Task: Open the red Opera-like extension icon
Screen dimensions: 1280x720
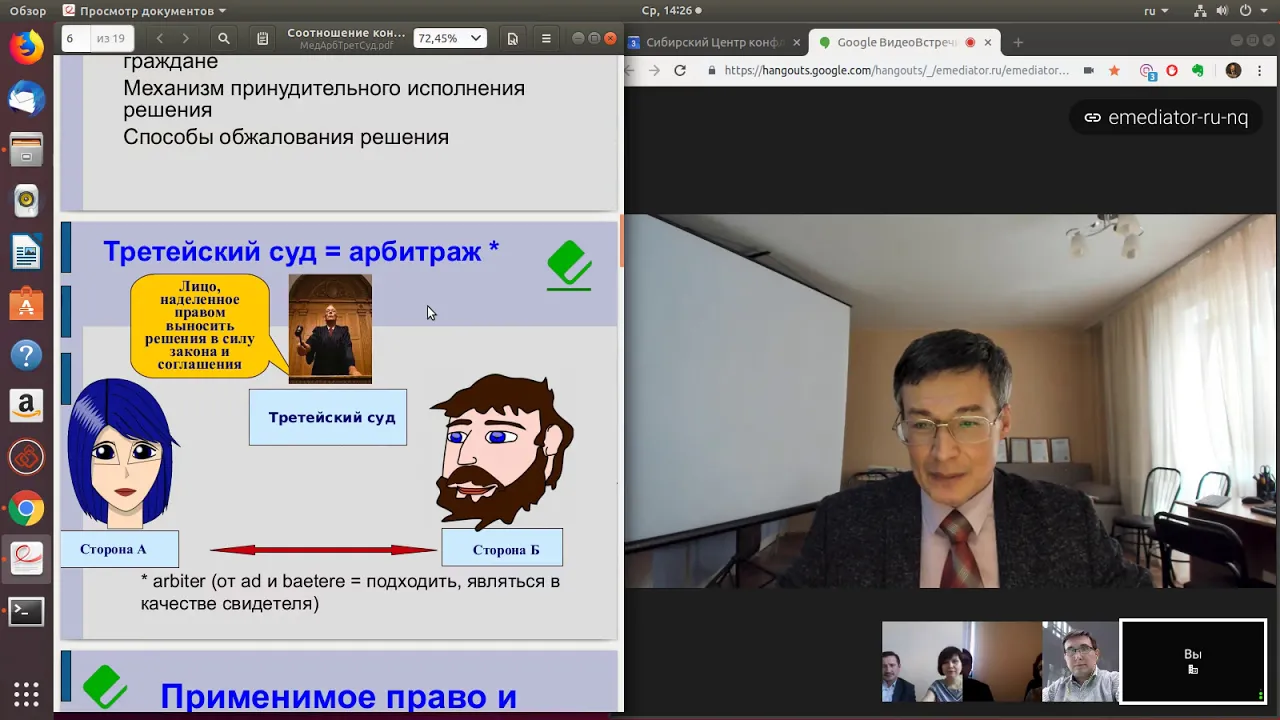Action: tap(1172, 70)
